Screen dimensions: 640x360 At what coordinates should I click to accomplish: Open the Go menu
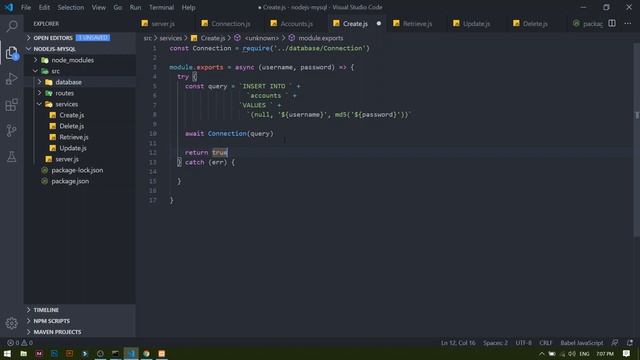(x=118, y=7)
